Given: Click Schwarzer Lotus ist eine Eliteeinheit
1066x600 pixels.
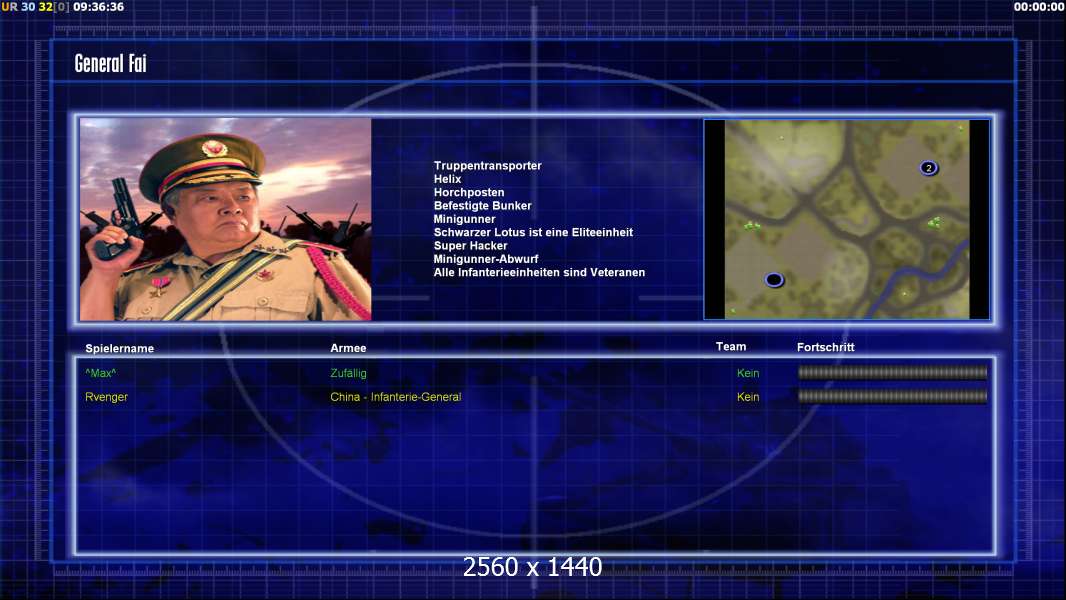Looking at the screenshot, I should point(533,232).
